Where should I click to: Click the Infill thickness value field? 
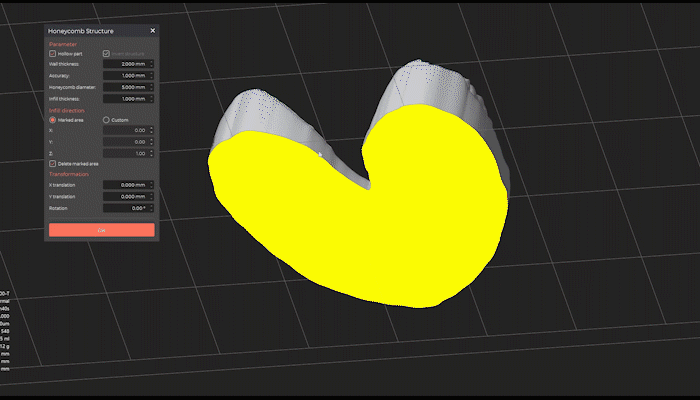pos(126,99)
